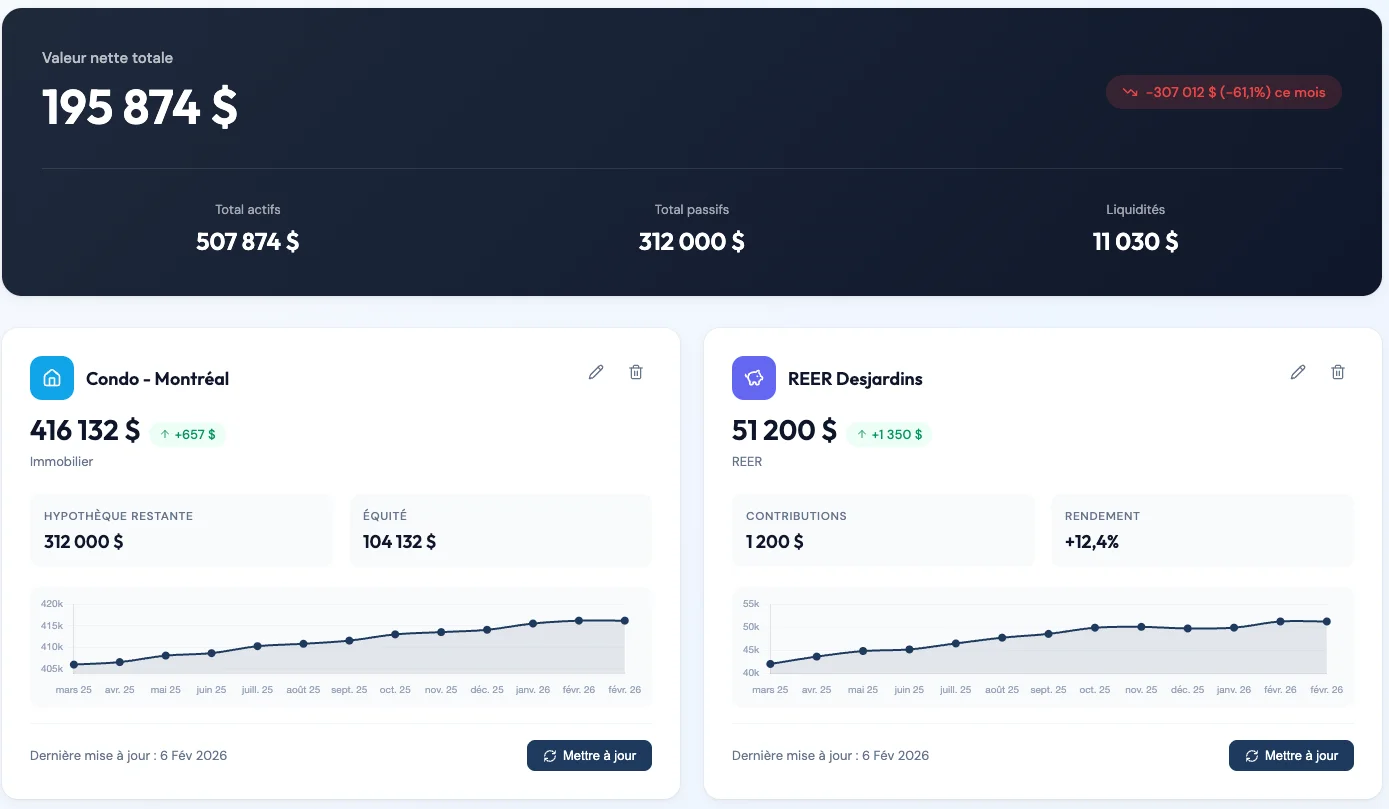Click the +1 350 $ gain badge on REER card
Screen dimensions: 1389x809
(890, 433)
